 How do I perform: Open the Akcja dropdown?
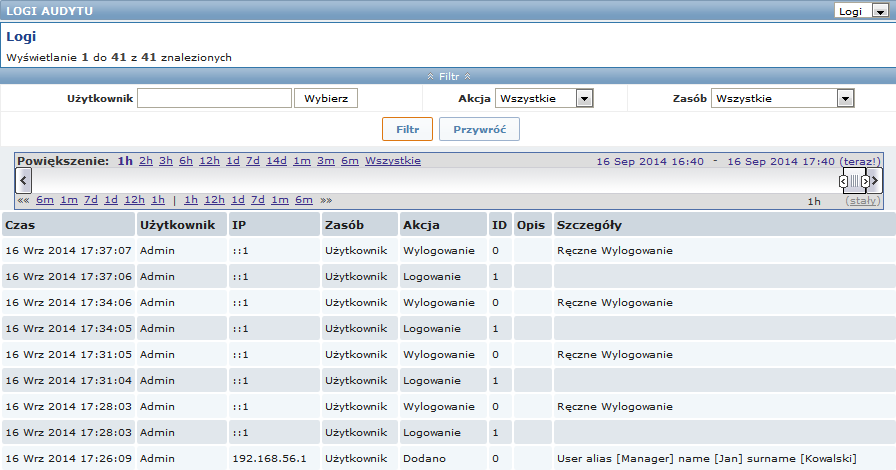(544, 98)
